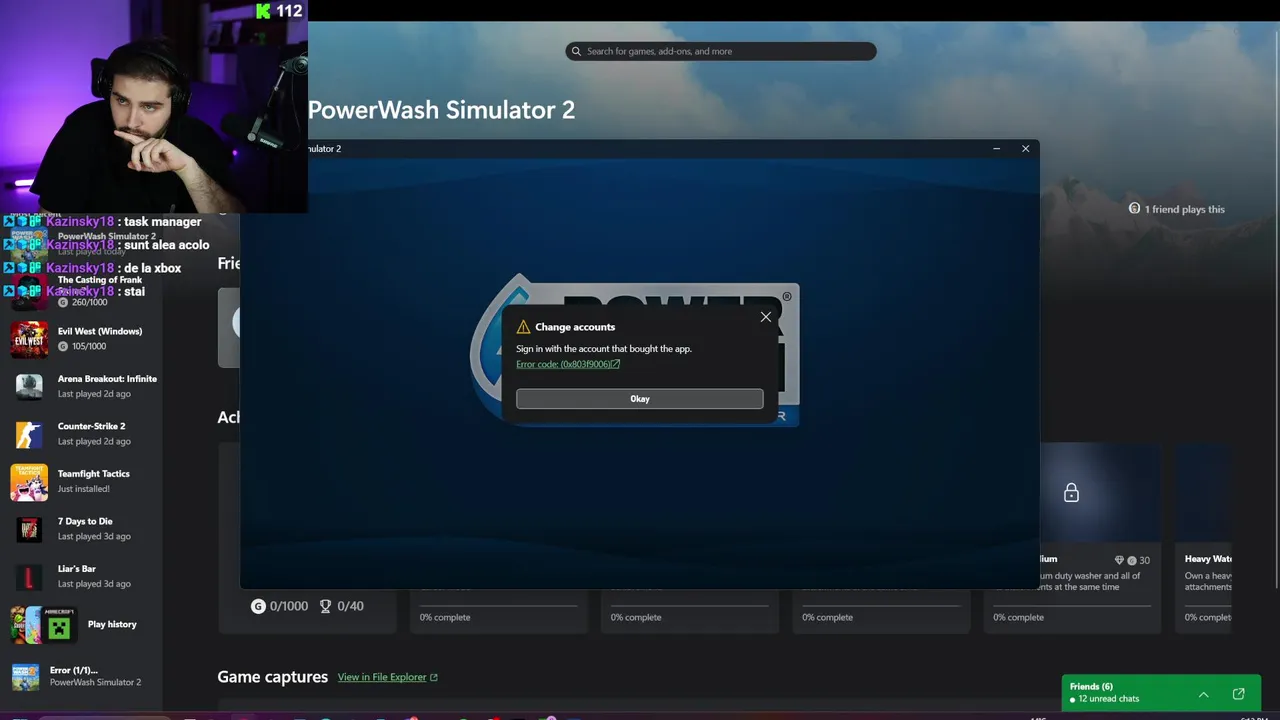The height and width of the screenshot is (720, 1280).
Task: Select 'The Casting of Frank' in sidebar
Action: [100, 280]
